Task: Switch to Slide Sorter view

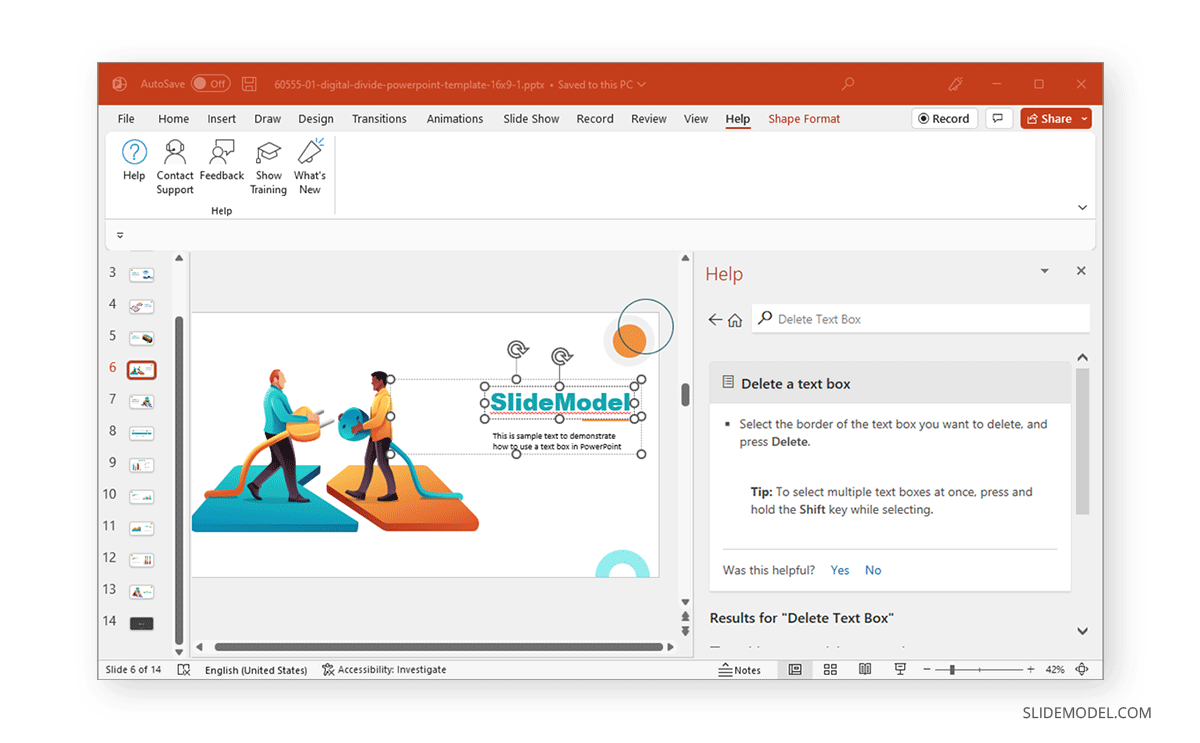Action: coord(830,669)
